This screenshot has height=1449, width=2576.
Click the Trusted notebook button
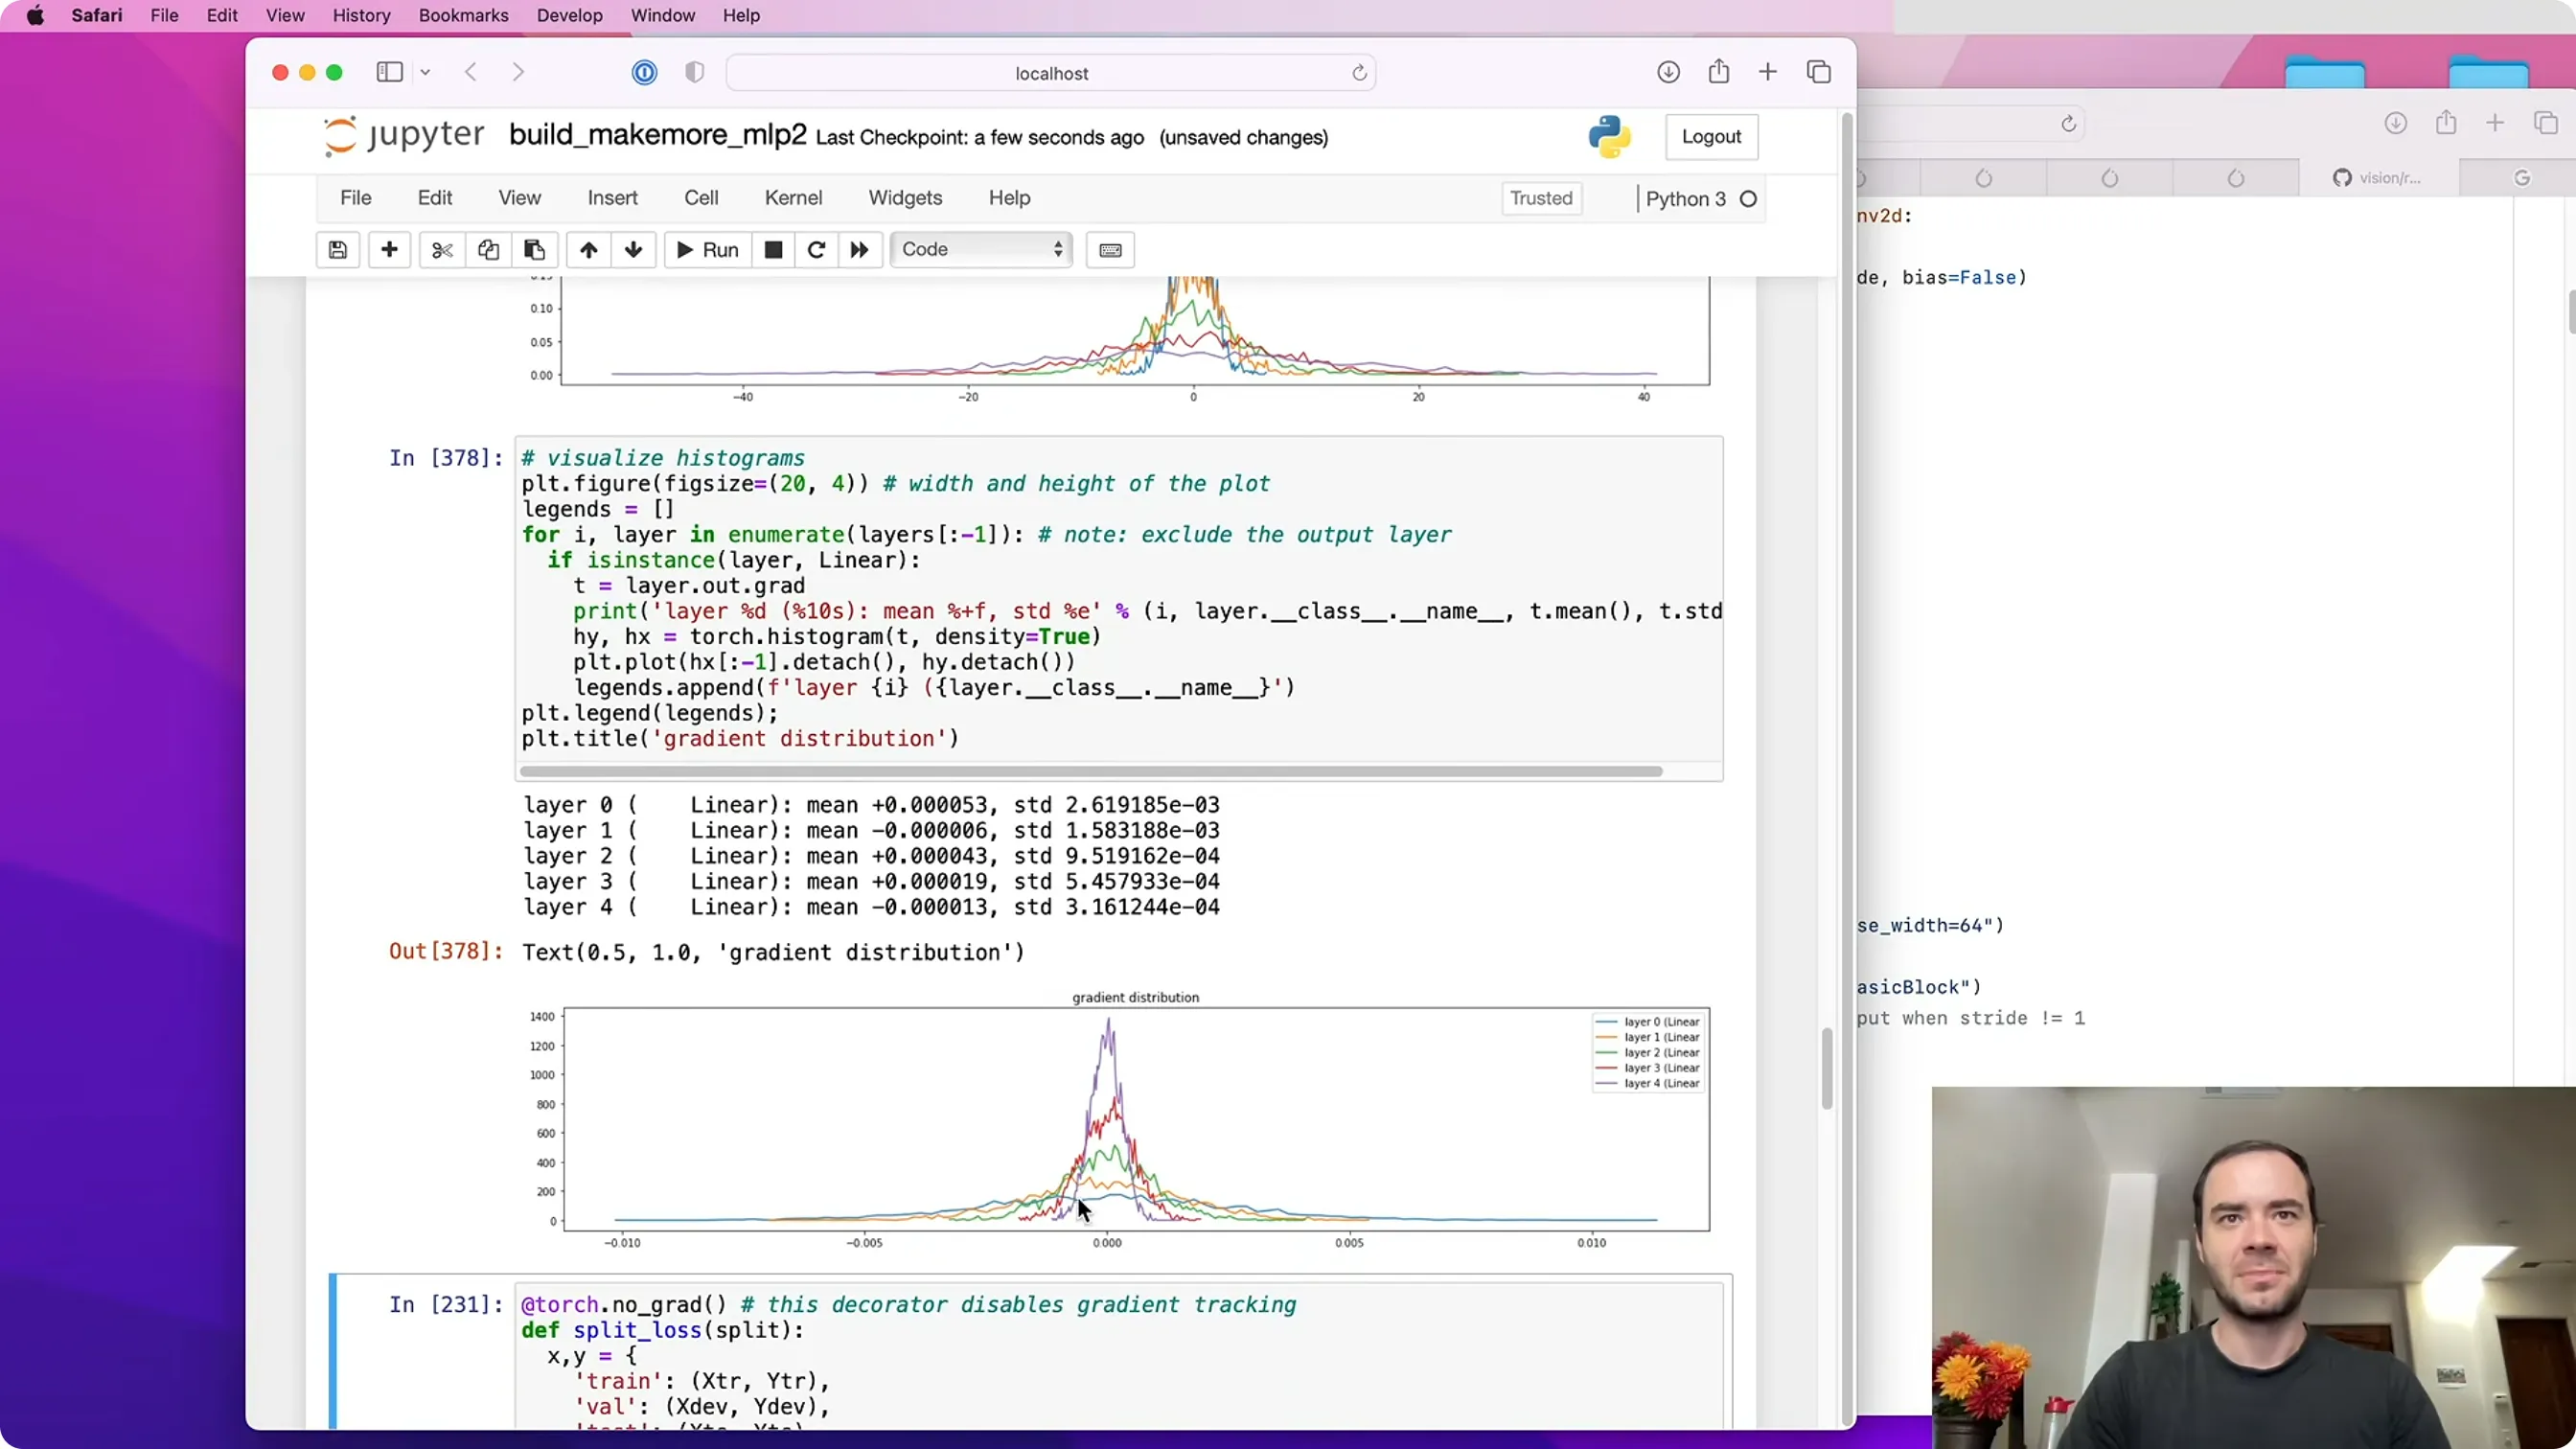(x=1541, y=198)
